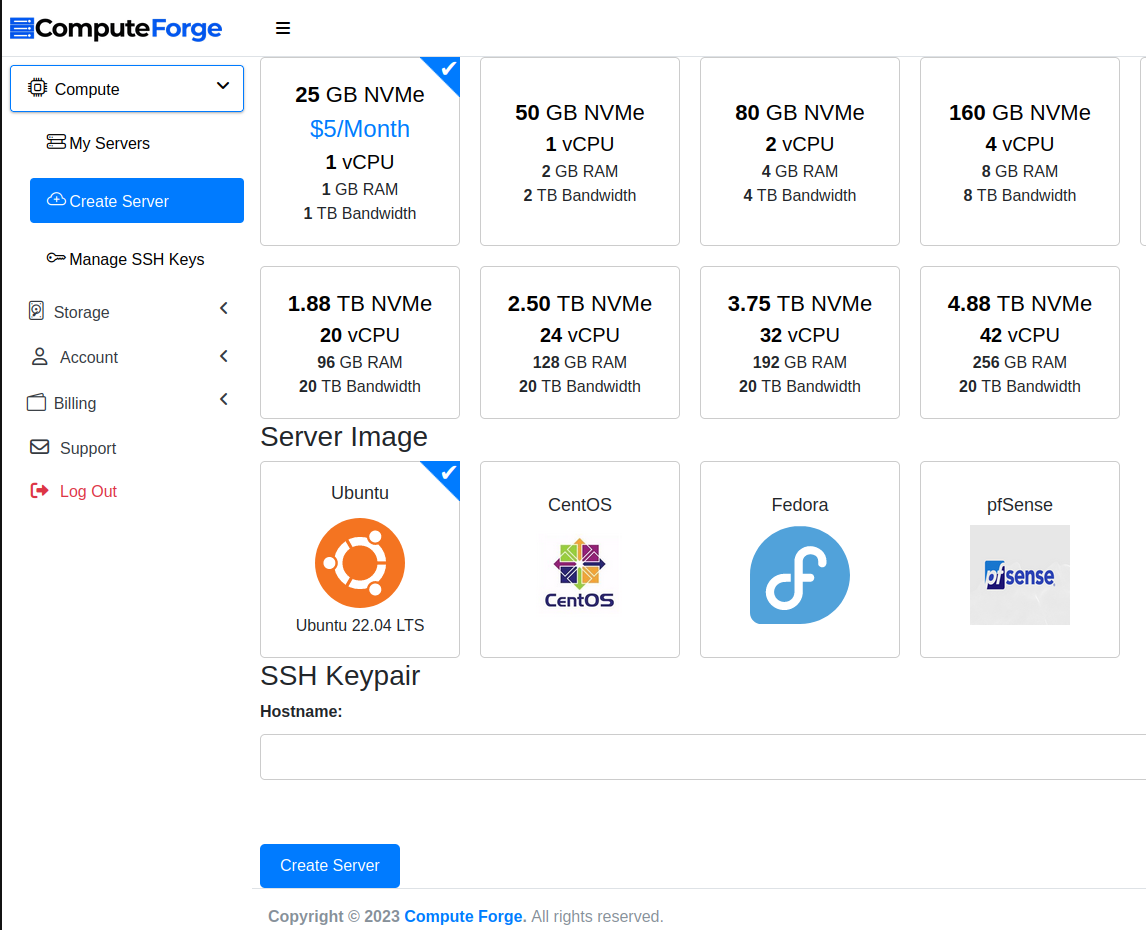Viewport: 1146px width, 930px height.
Task: Click the Log Out arrow icon
Action: pos(40,491)
